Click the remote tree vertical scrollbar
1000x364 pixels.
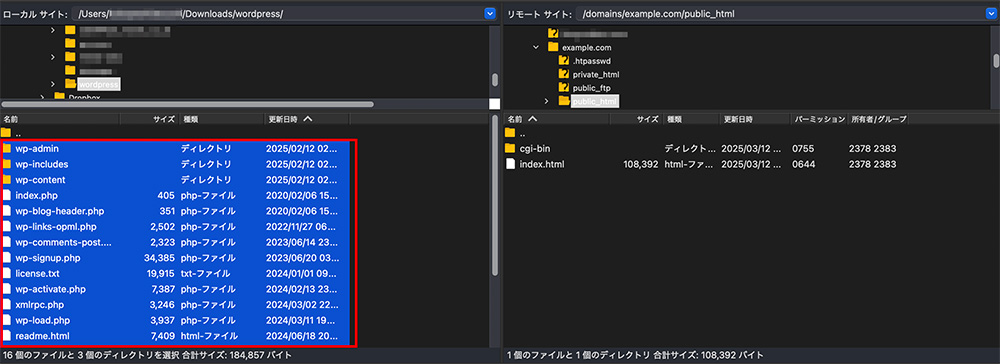pos(996,61)
